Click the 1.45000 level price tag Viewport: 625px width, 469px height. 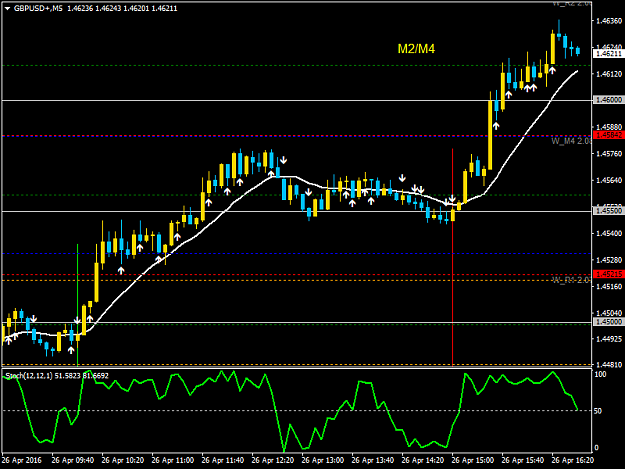tap(609, 322)
